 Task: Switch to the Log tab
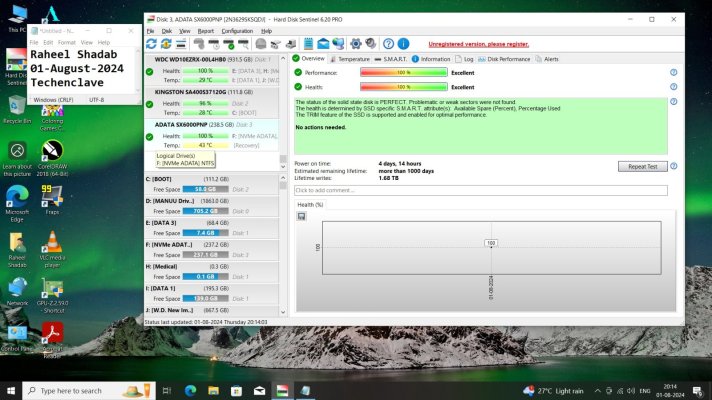tap(465, 59)
